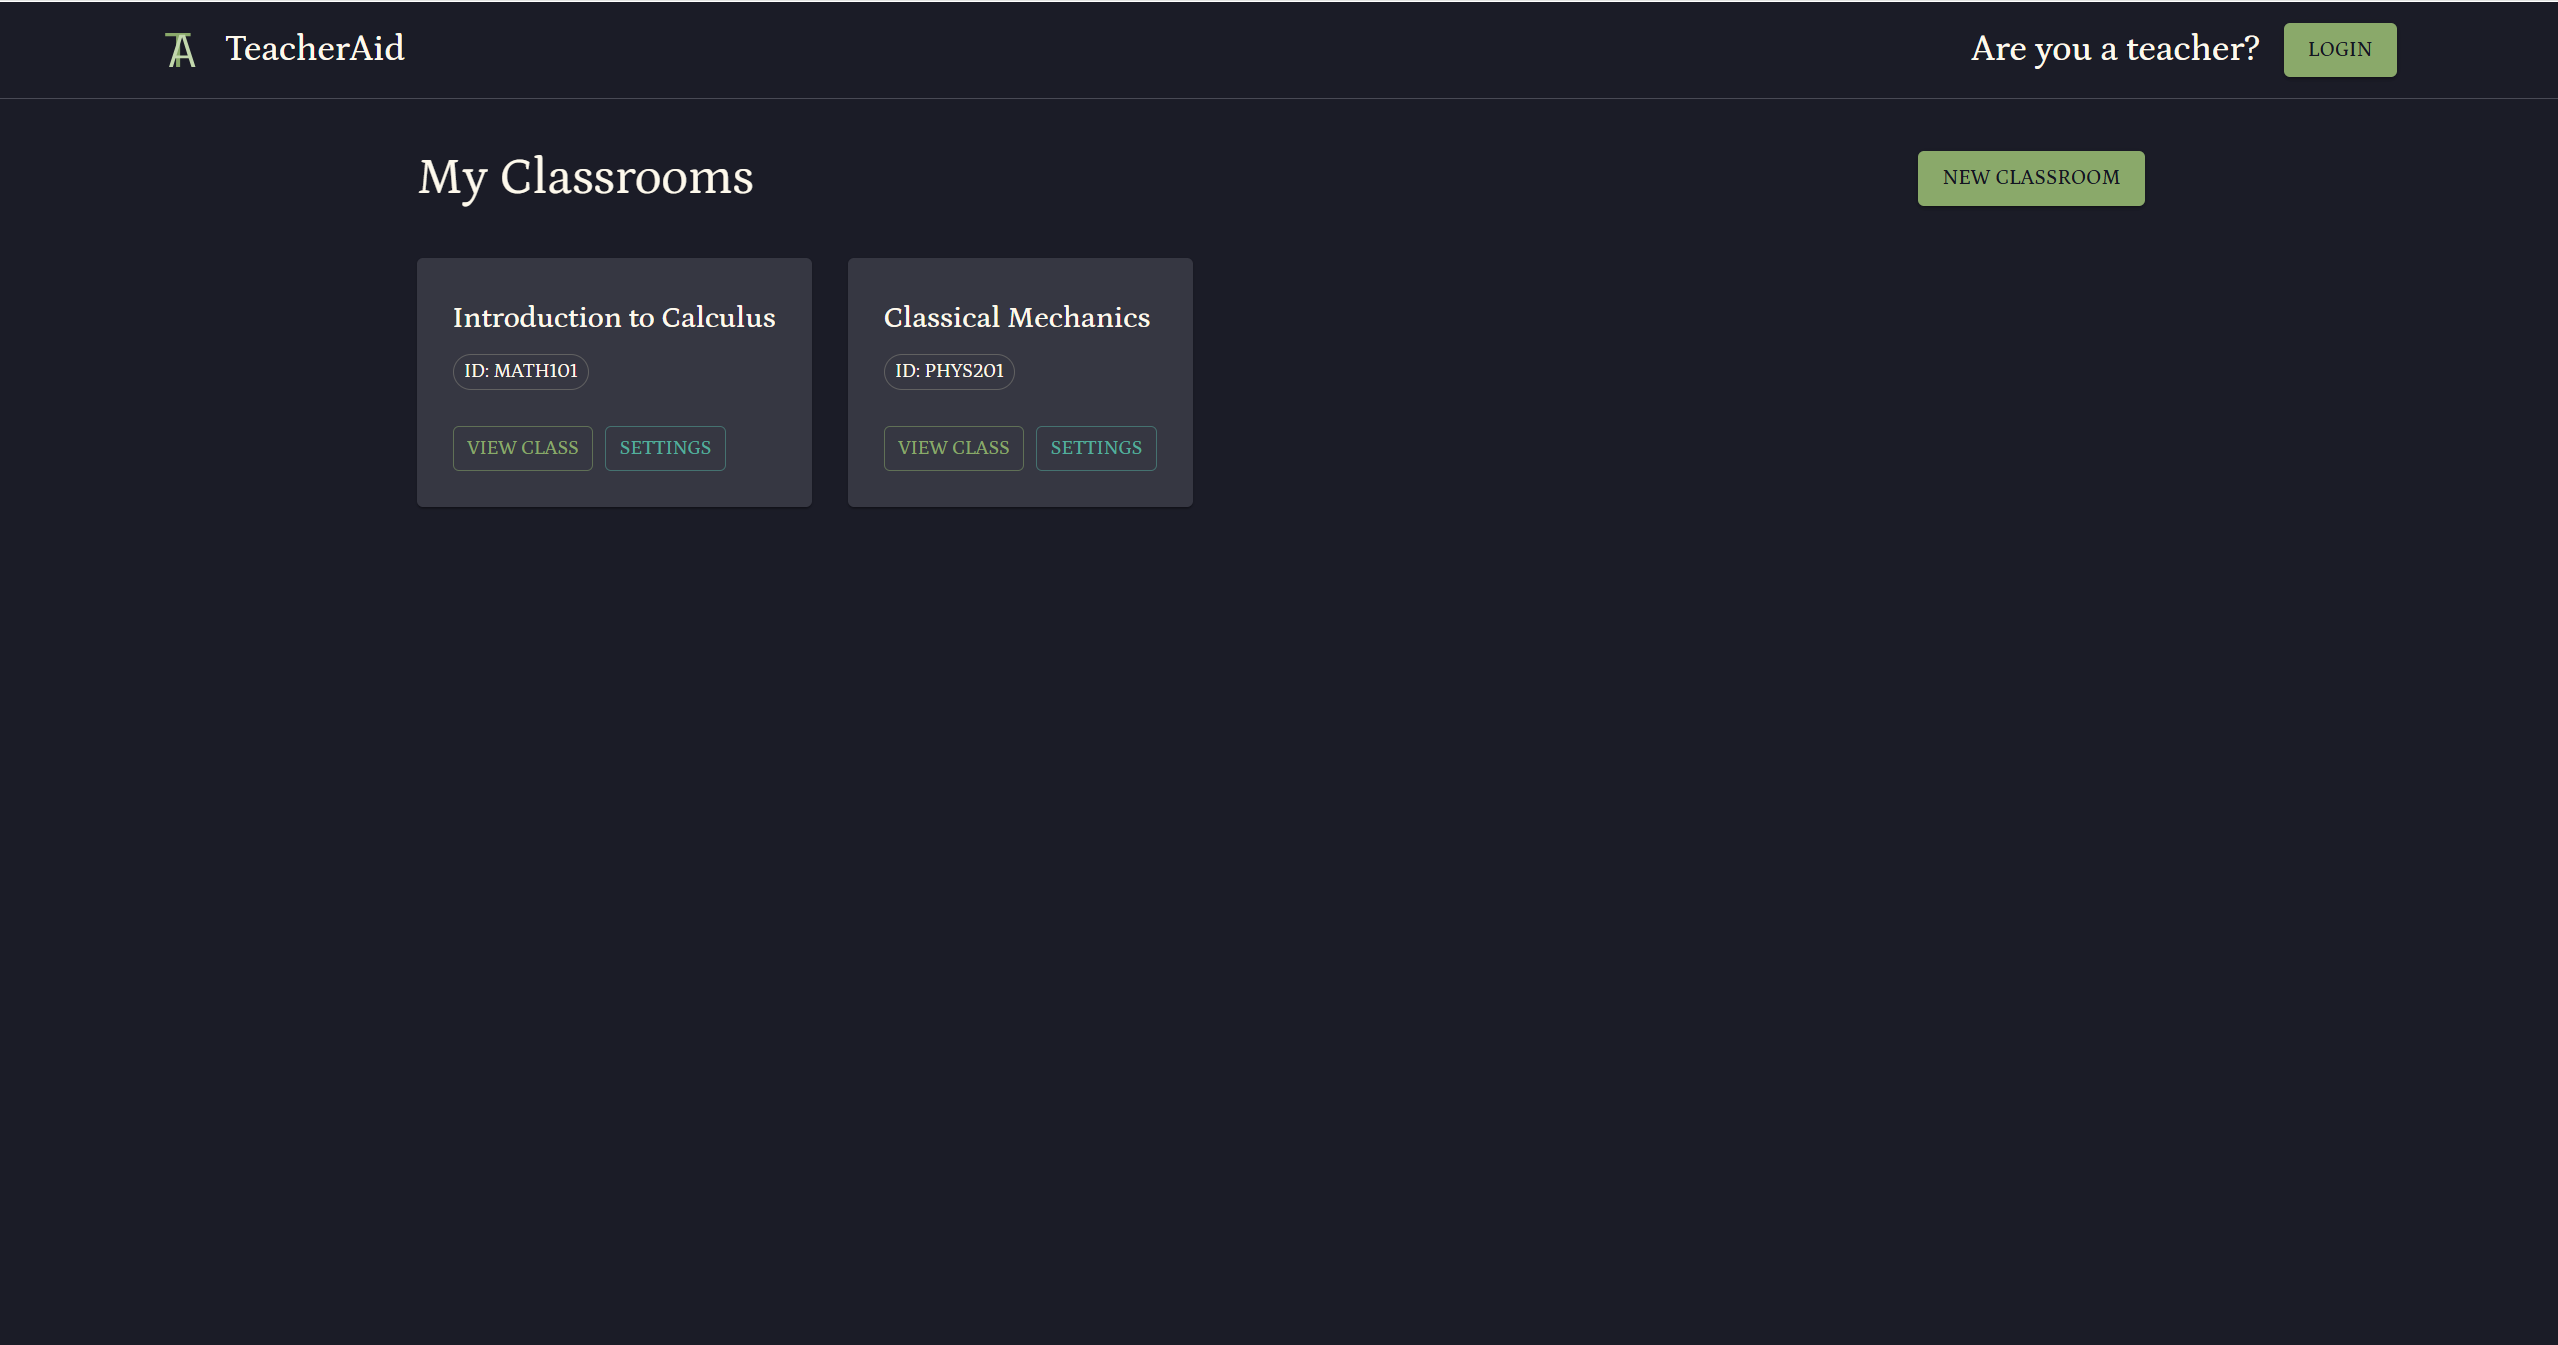View the Classical Mechanics class

[x=953, y=448]
